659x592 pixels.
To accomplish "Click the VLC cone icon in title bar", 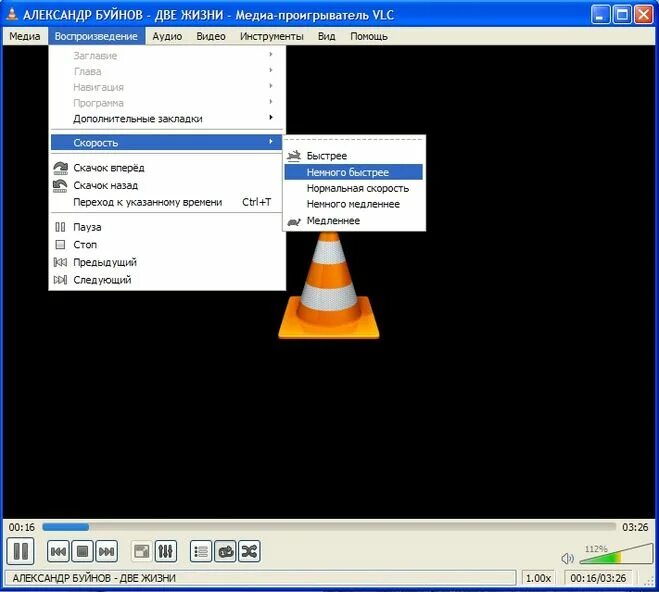I will click(x=12, y=14).
